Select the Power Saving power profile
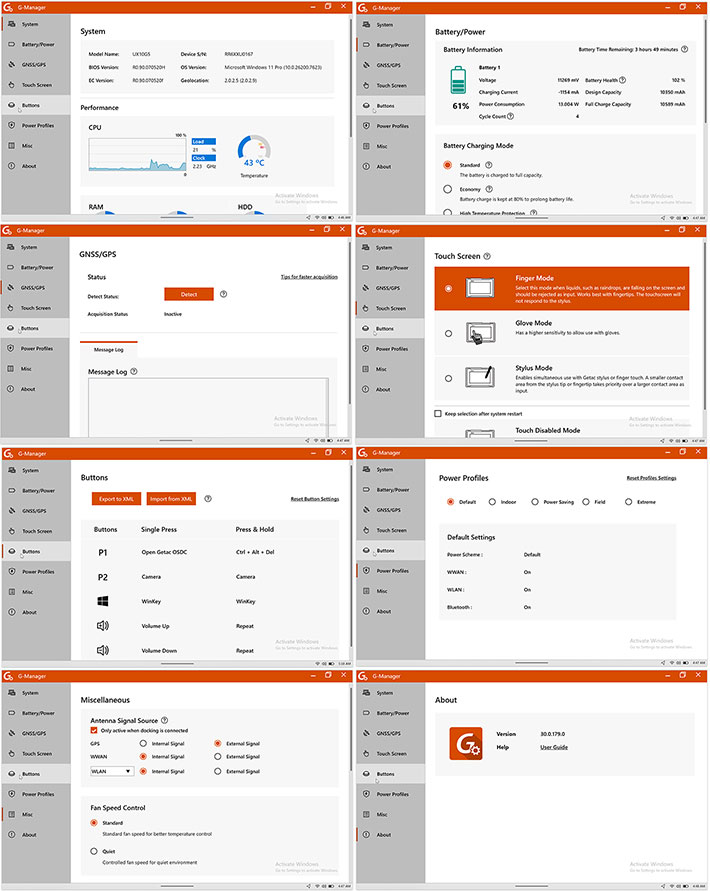Screen dimensions: 710x891 pyautogui.click(x=536, y=502)
